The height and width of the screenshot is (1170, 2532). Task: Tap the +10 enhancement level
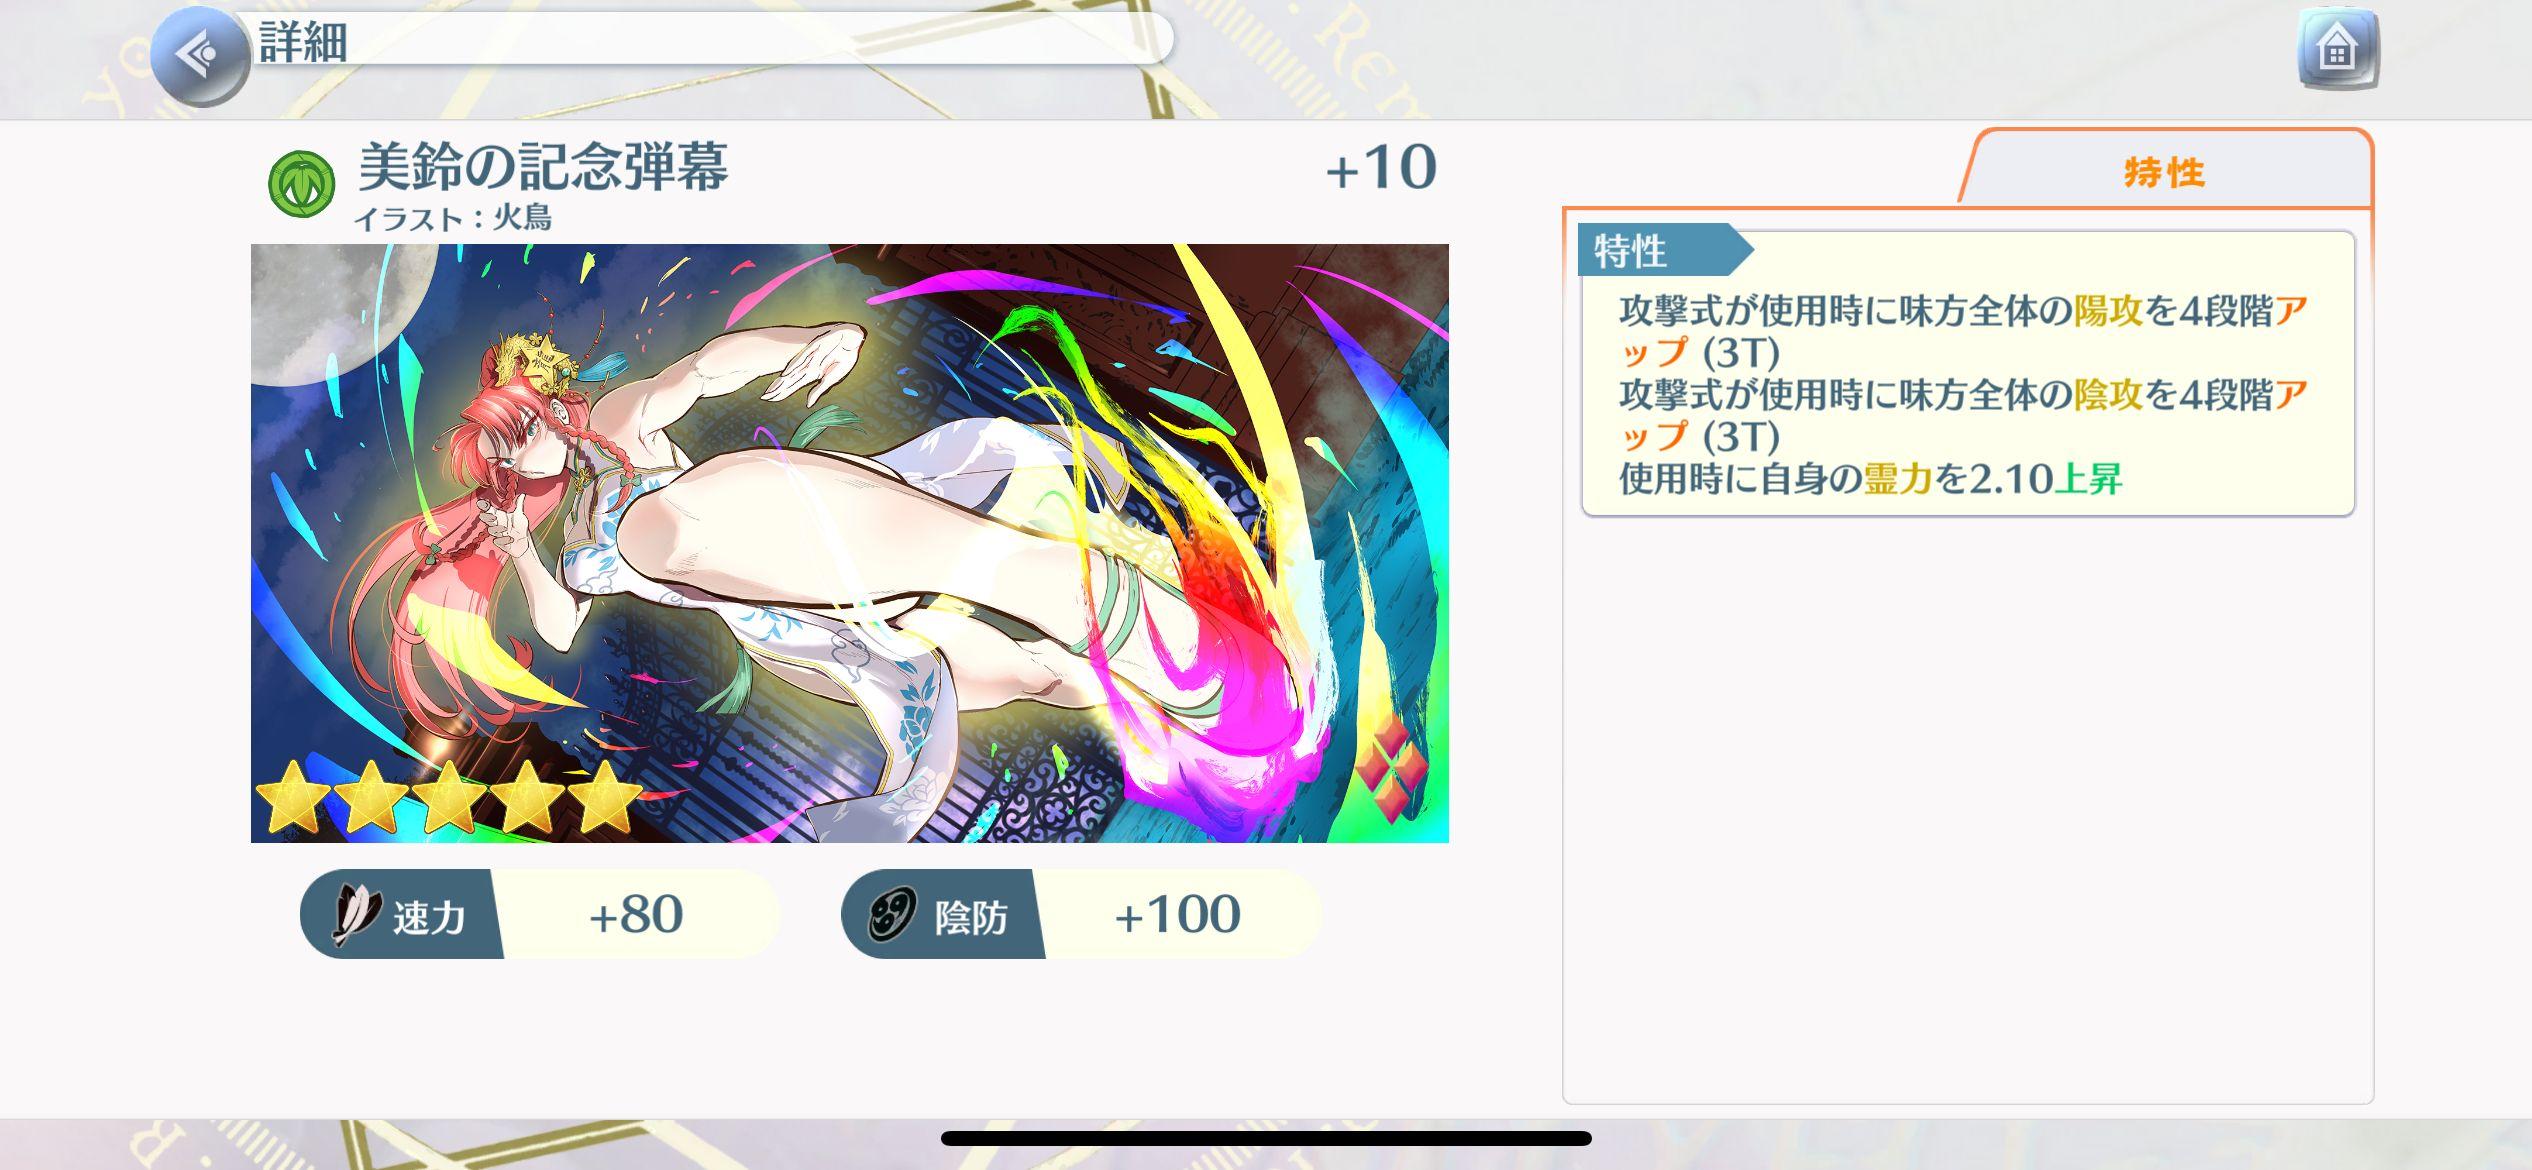1381,167
